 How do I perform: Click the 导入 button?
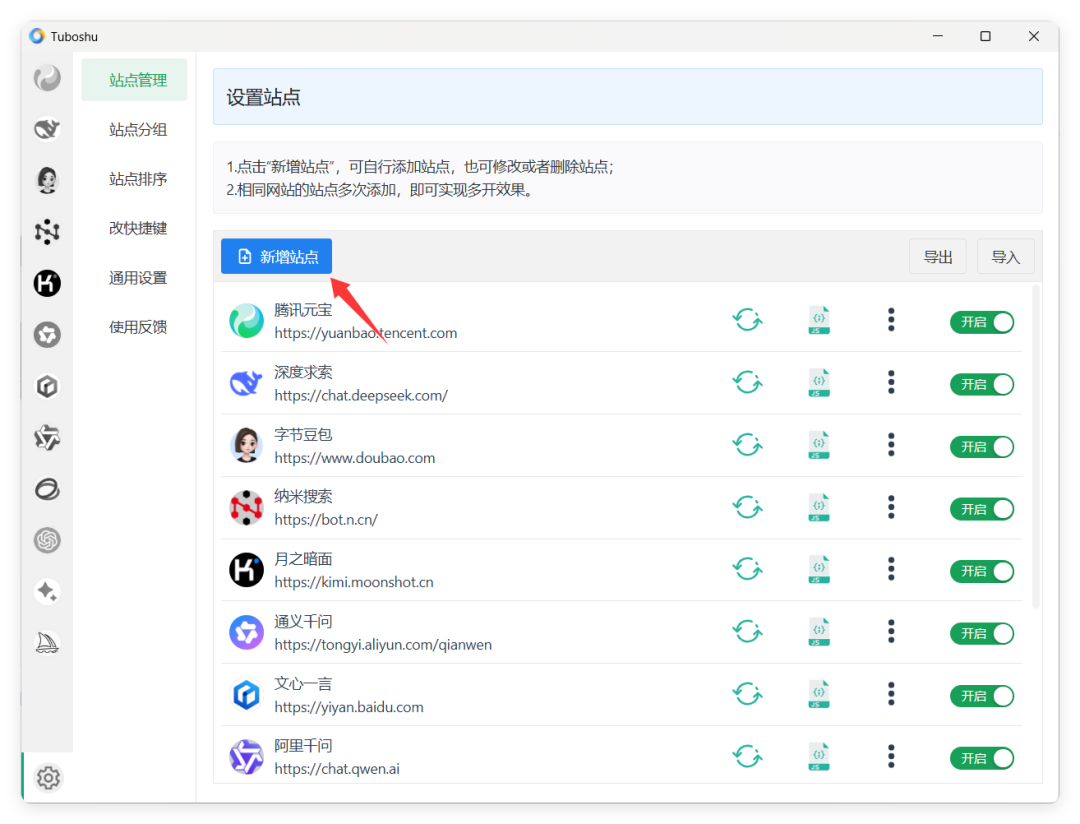[x=1006, y=256]
